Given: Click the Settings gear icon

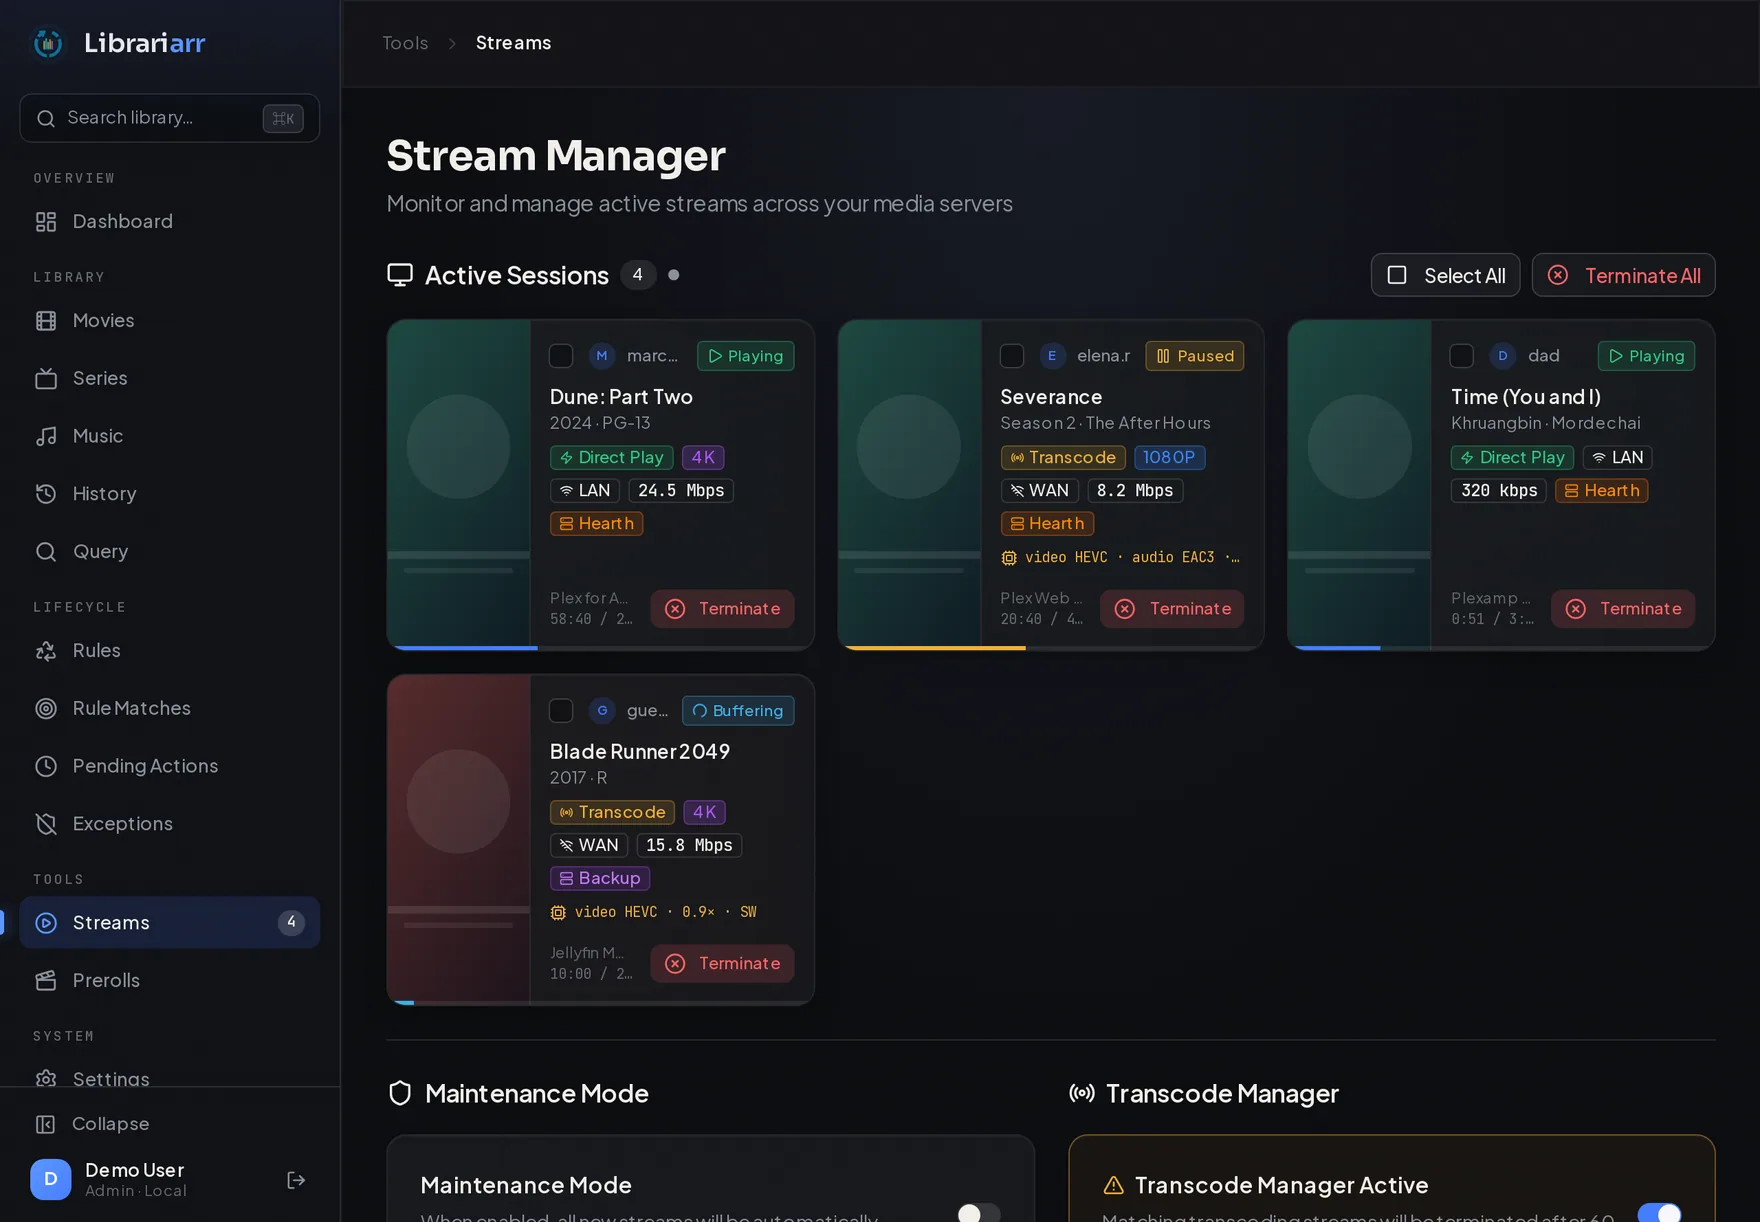Looking at the screenshot, I should (x=46, y=1079).
